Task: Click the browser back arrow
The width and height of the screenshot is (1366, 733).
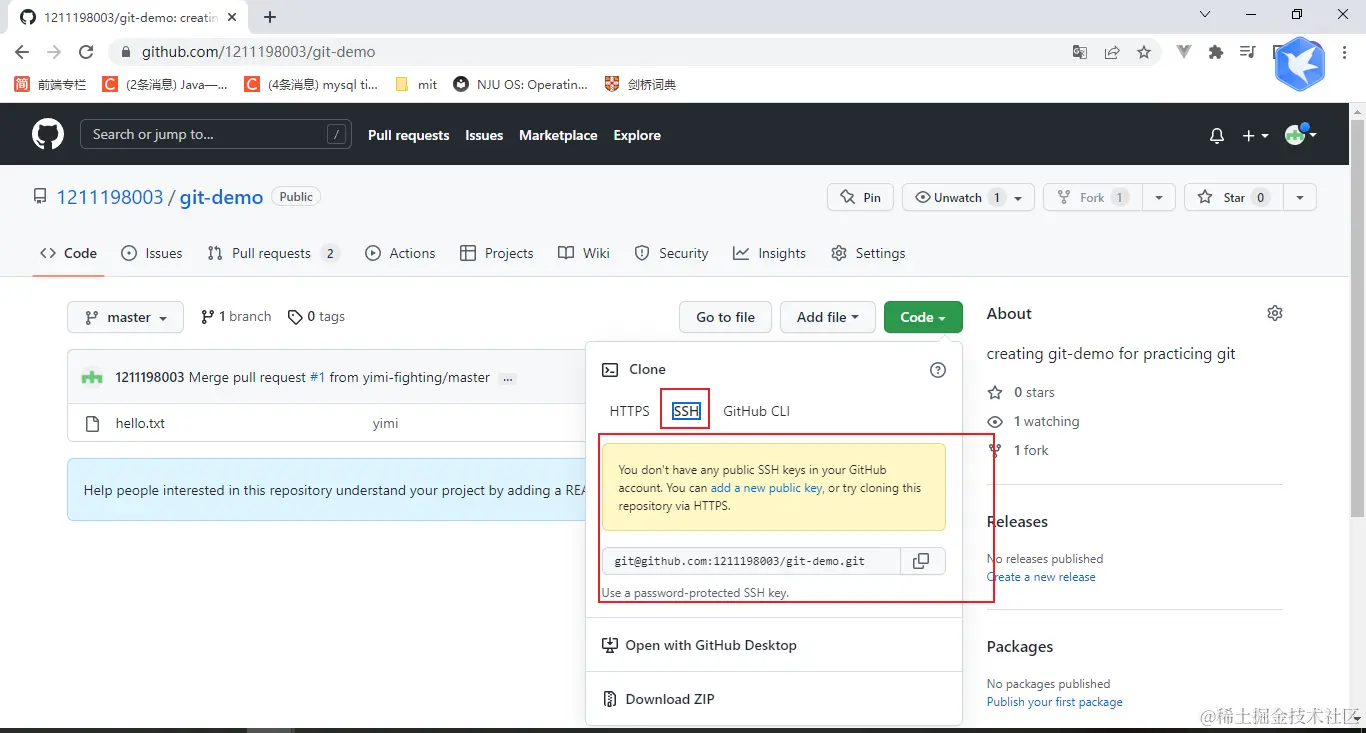Action: [22, 52]
